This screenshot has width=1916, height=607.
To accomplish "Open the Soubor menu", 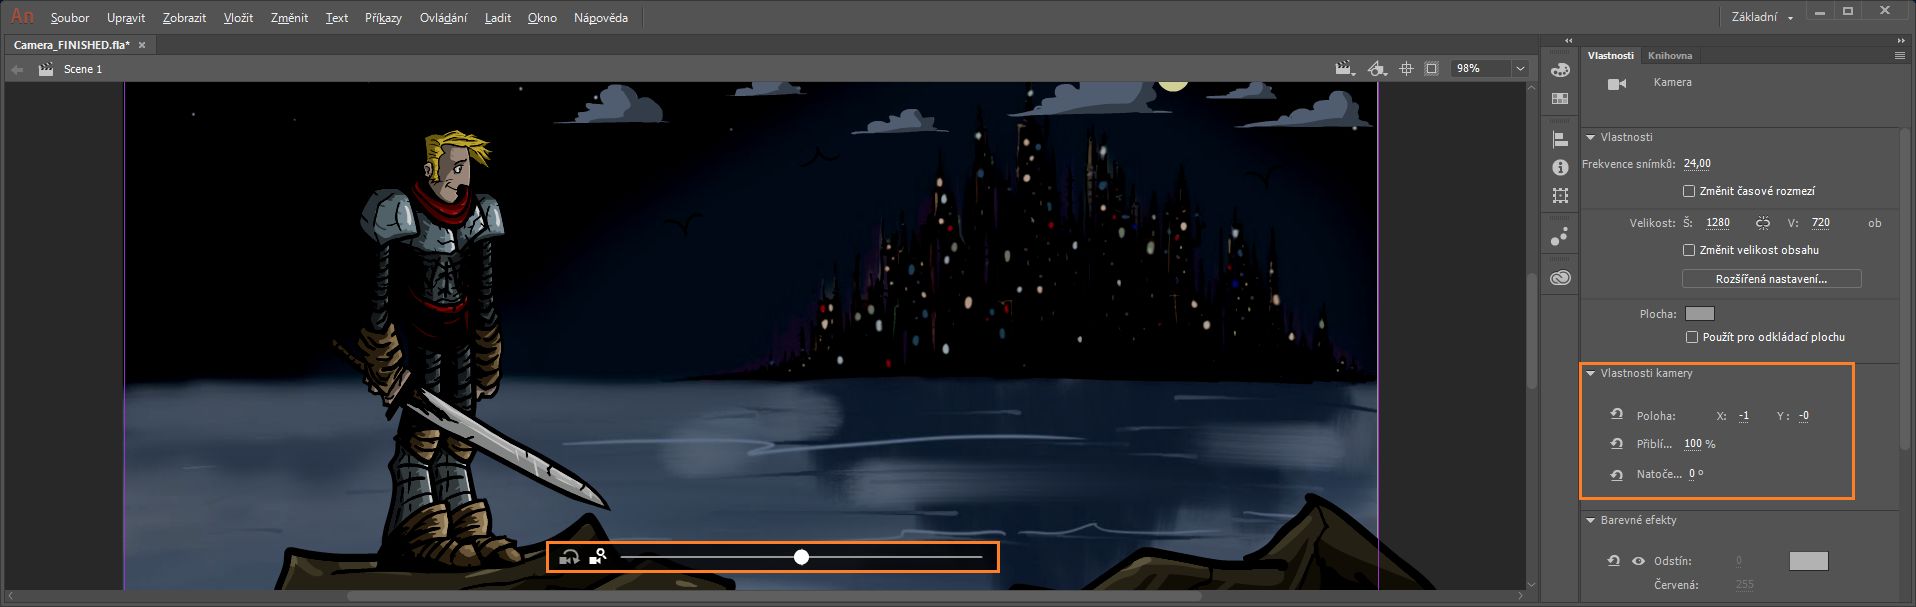I will click(x=70, y=18).
